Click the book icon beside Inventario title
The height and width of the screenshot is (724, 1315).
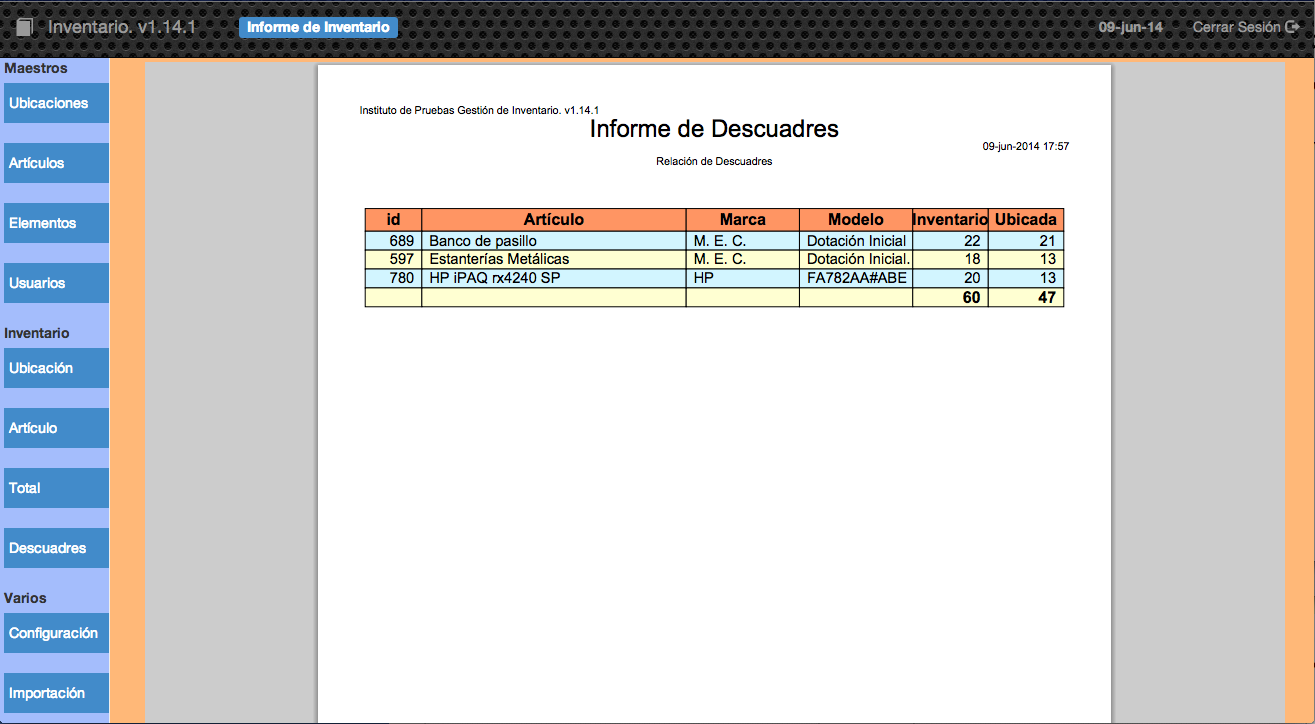click(x=25, y=27)
